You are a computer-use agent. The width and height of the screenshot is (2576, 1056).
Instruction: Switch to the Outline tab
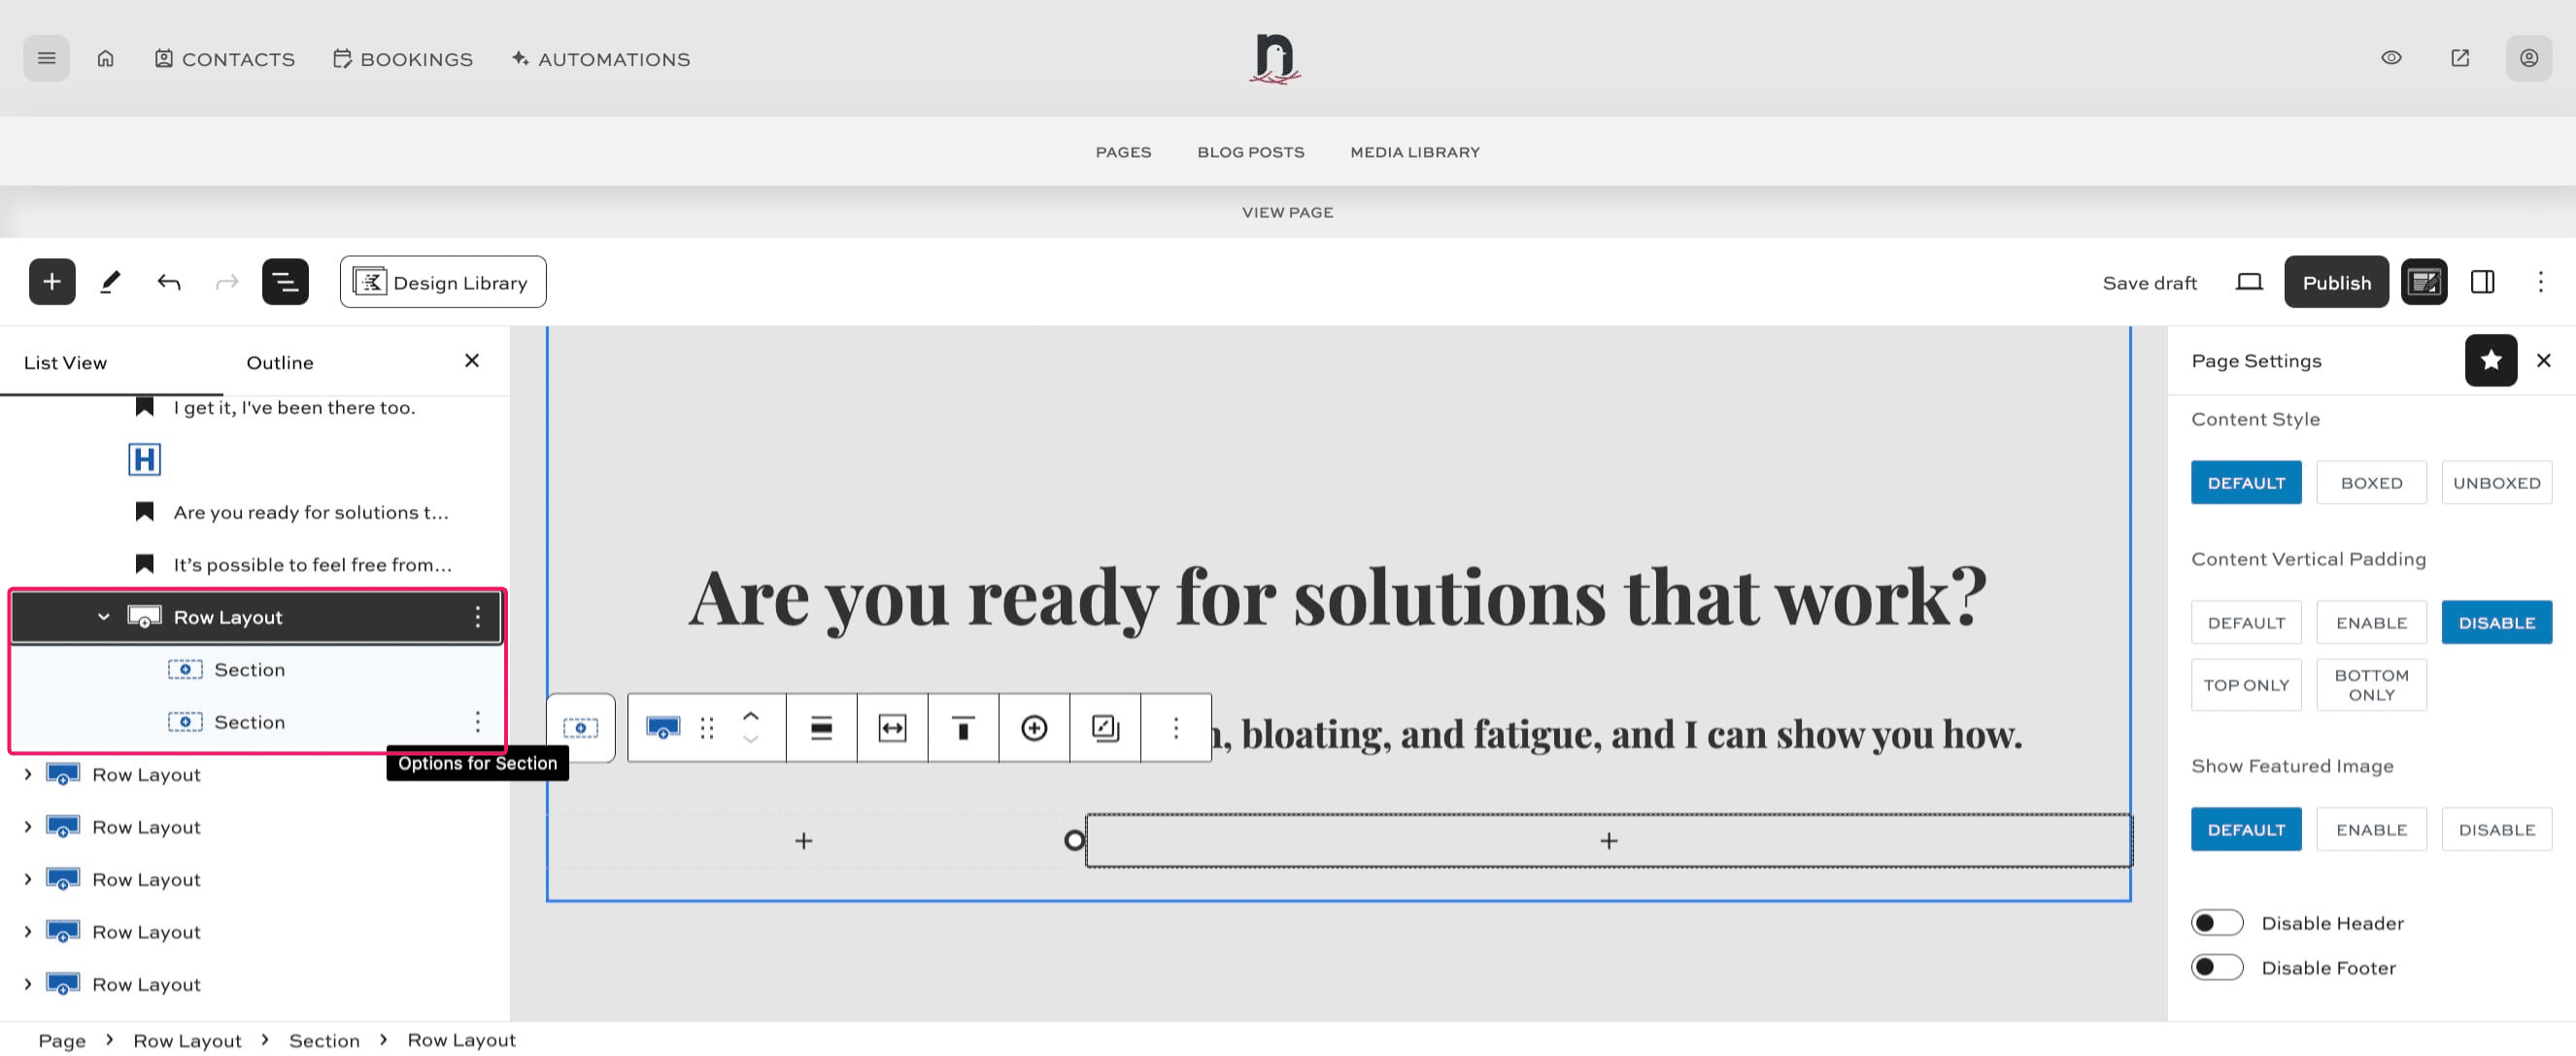[279, 362]
